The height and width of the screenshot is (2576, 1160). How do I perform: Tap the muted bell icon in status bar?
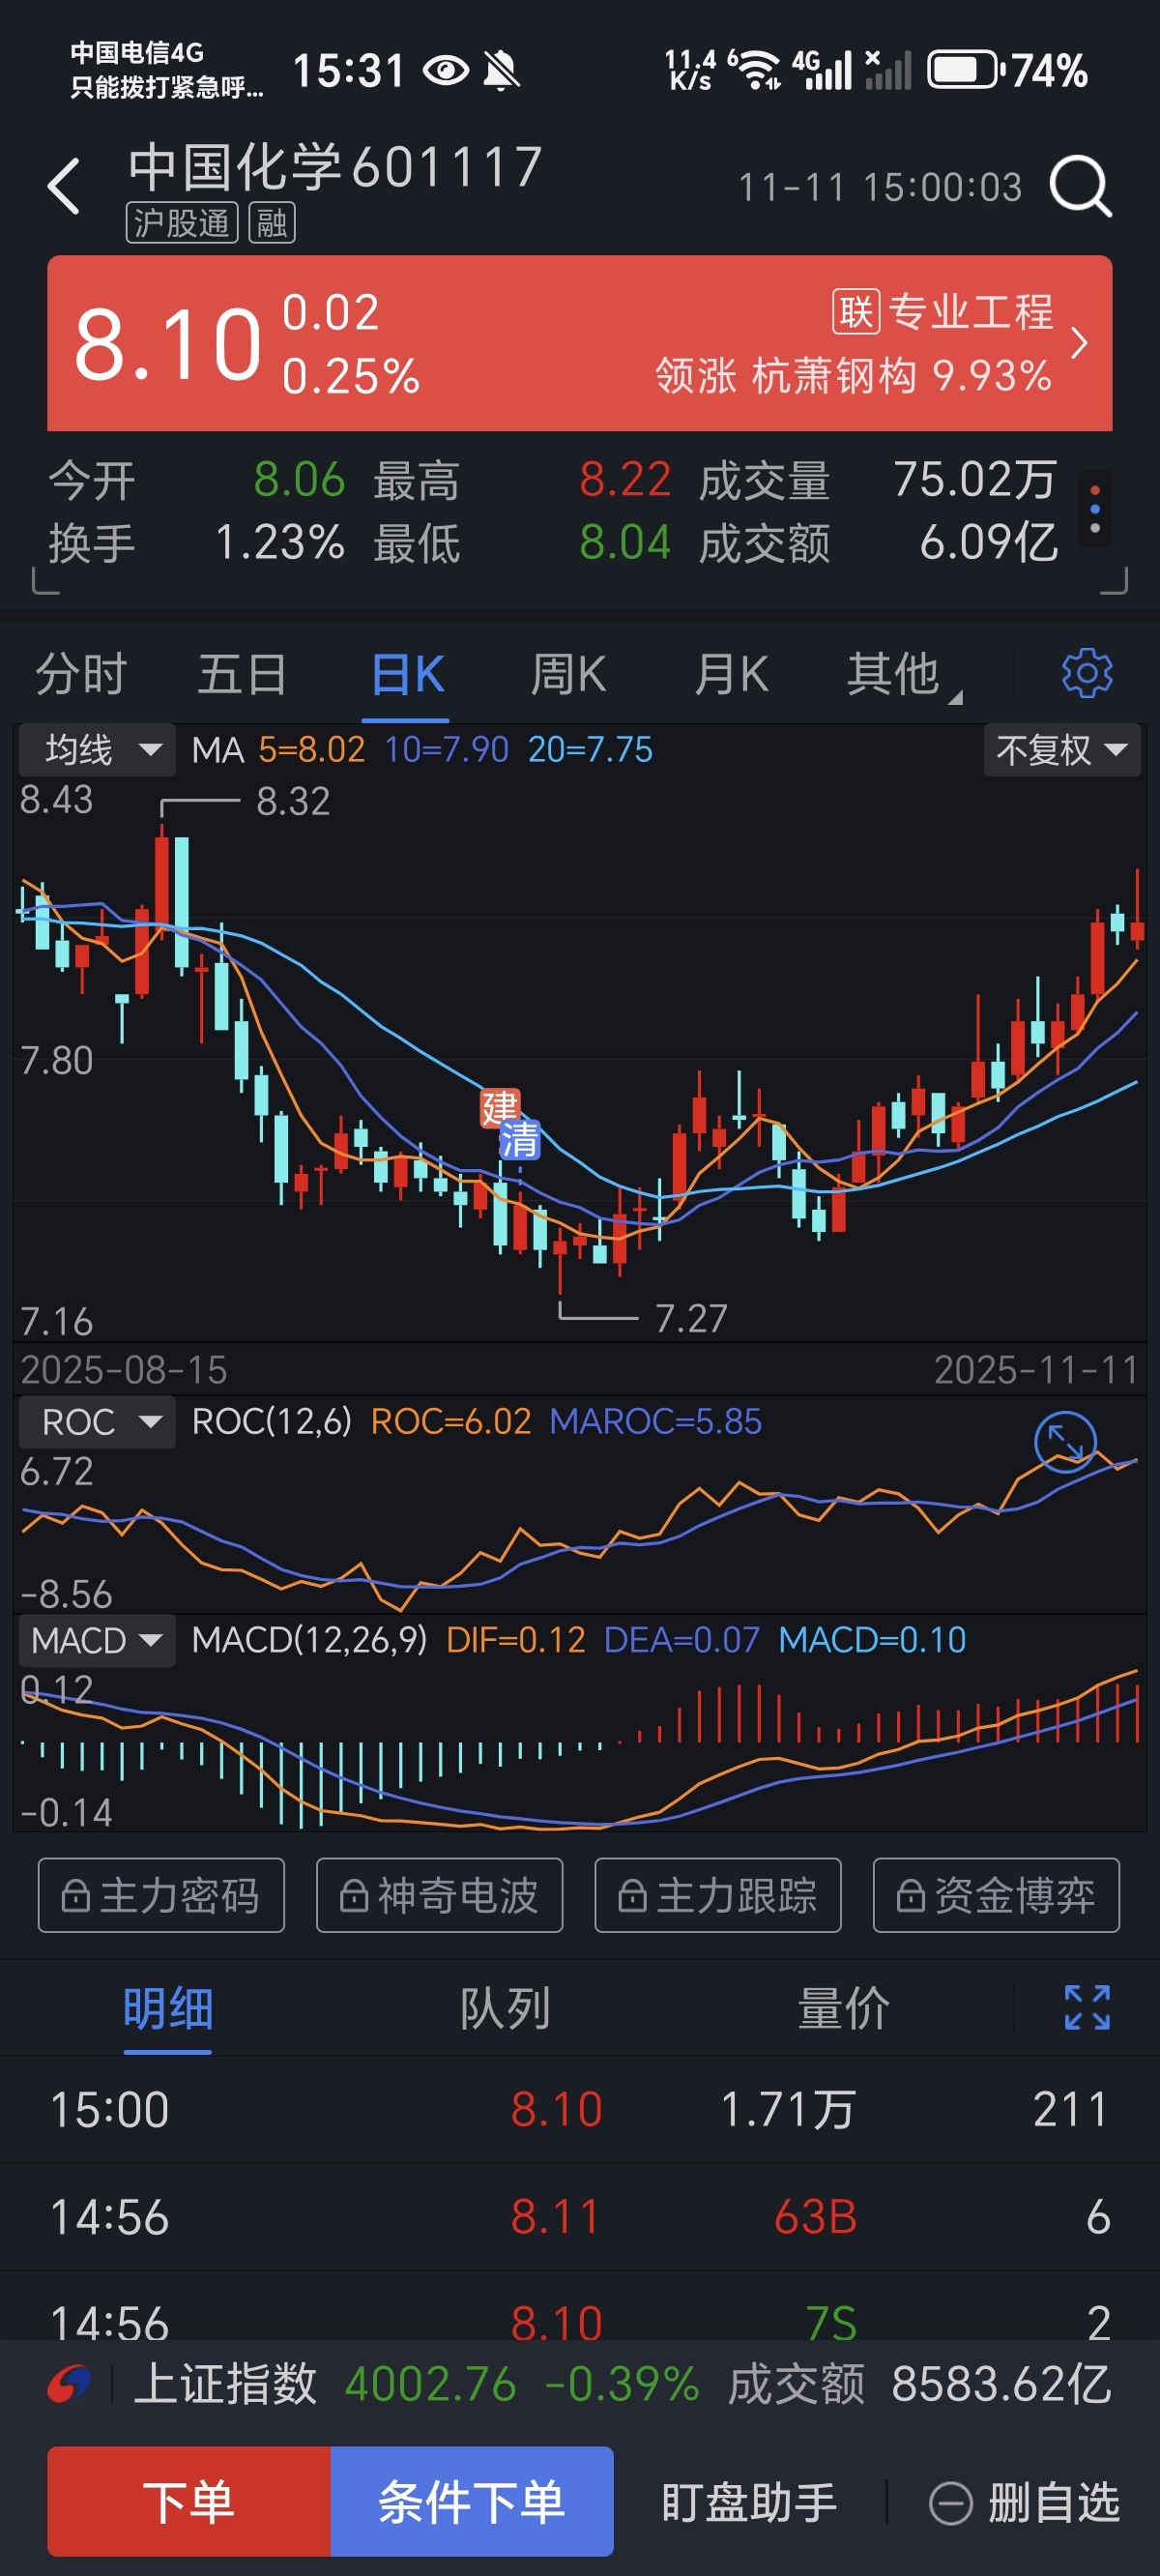tap(501, 70)
